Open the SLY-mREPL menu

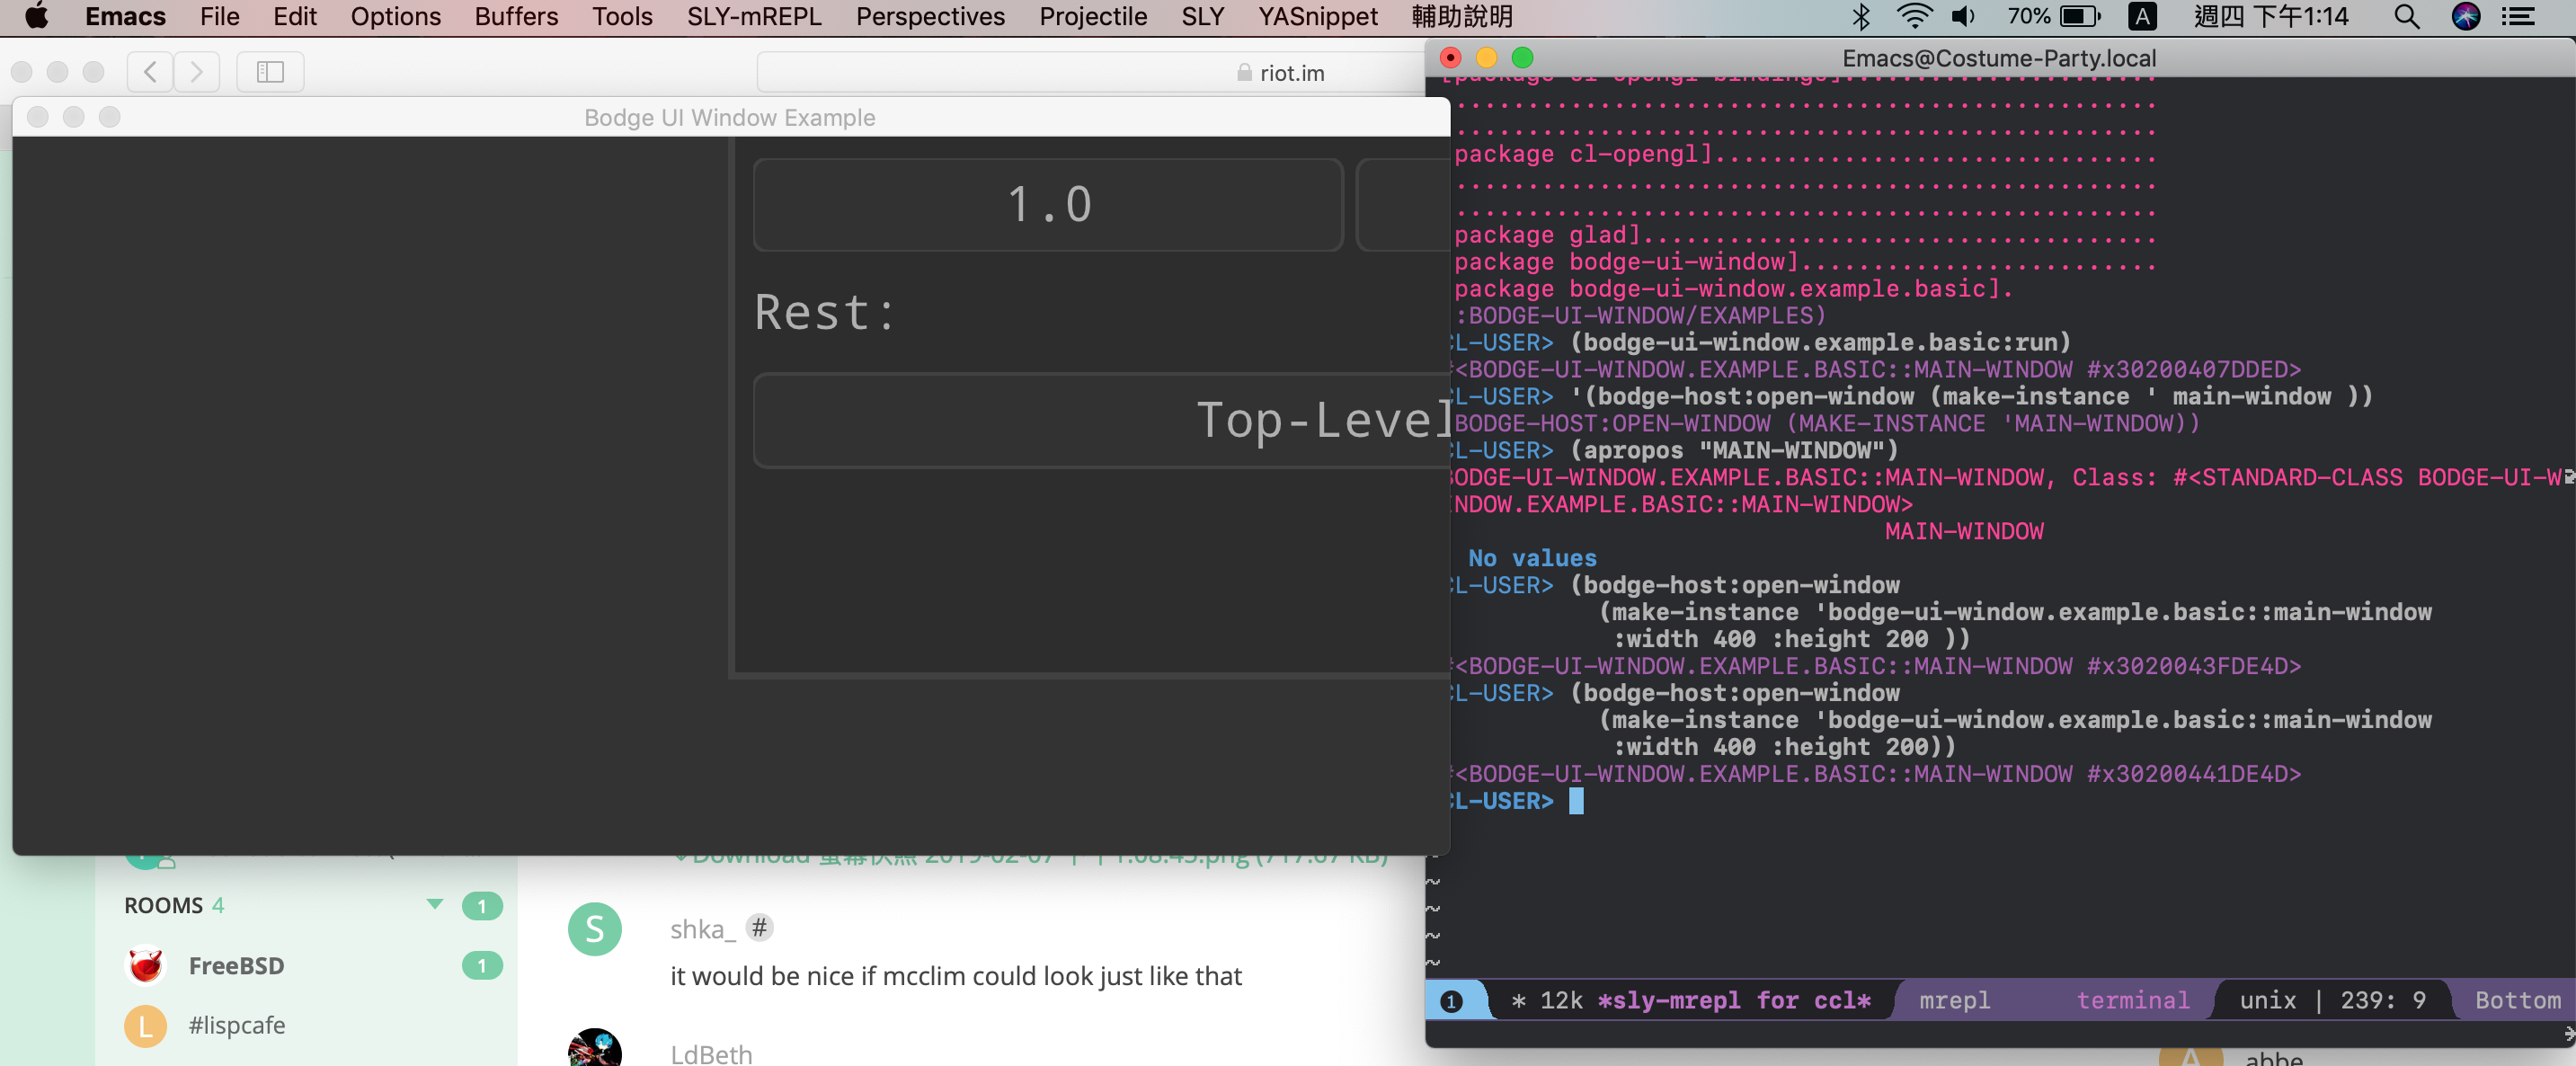pyautogui.click(x=753, y=16)
